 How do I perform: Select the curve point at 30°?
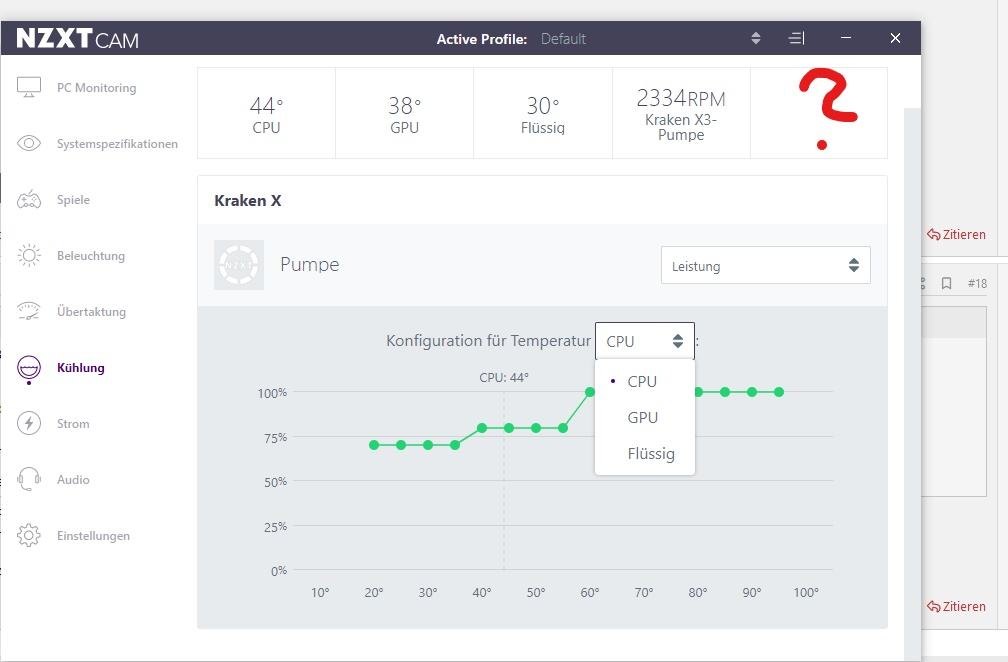(x=428, y=445)
